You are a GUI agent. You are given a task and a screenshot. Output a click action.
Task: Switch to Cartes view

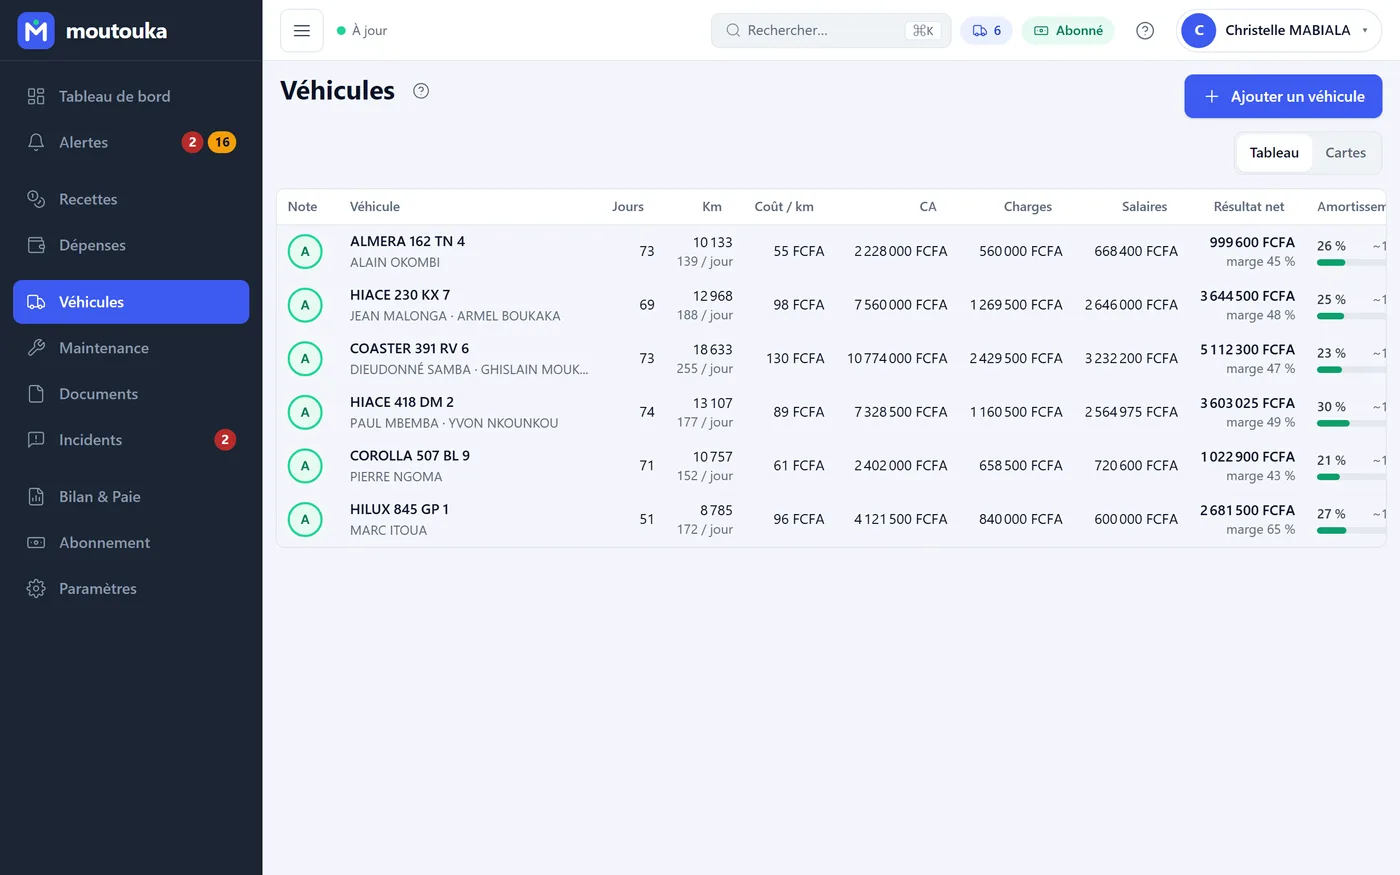coord(1345,153)
